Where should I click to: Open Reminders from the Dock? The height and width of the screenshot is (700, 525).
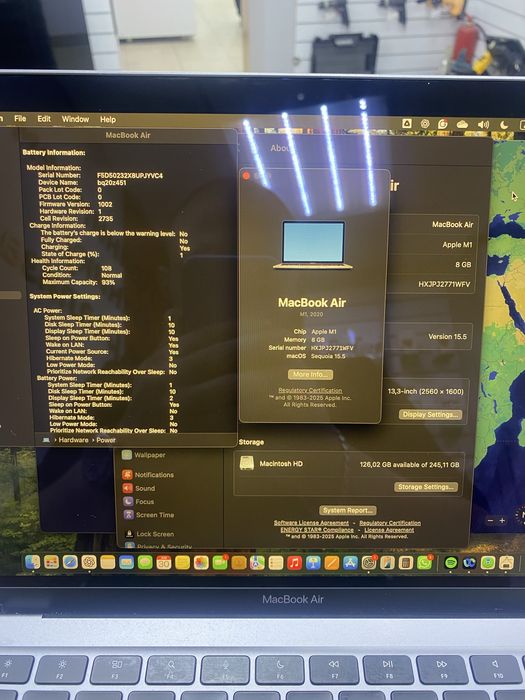point(276,563)
